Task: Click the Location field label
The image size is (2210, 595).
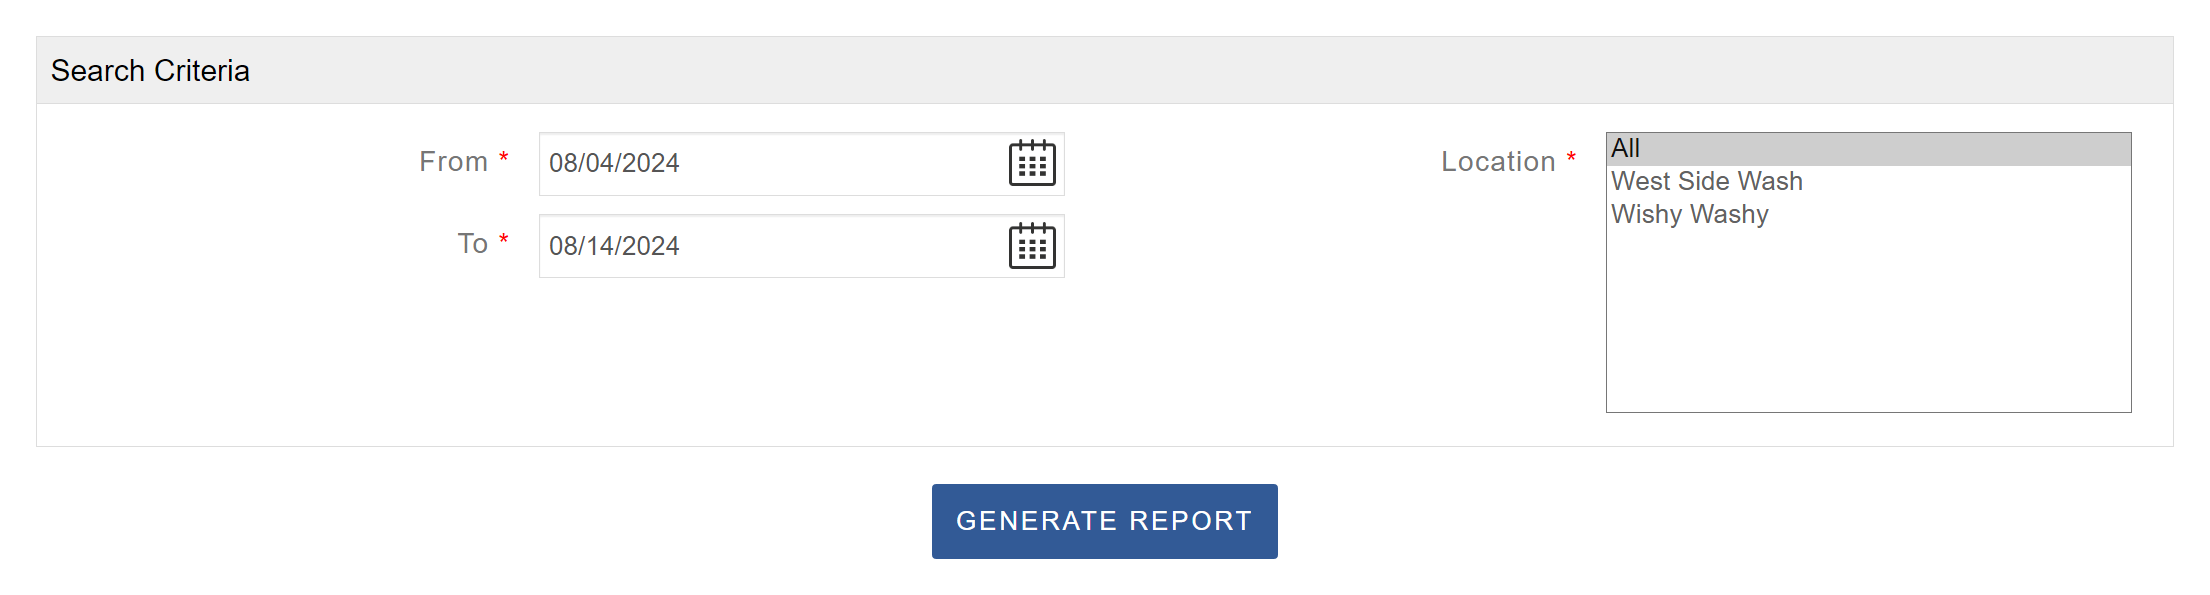Action: tap(1497, 161)
